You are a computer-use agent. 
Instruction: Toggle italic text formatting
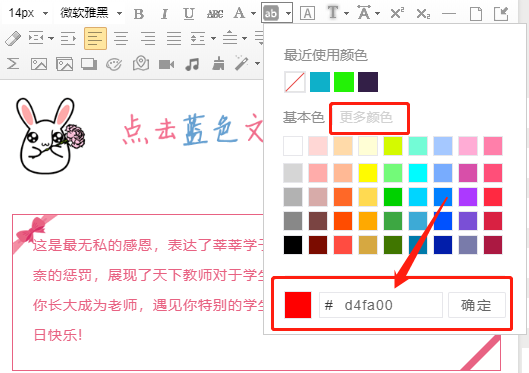164,13
